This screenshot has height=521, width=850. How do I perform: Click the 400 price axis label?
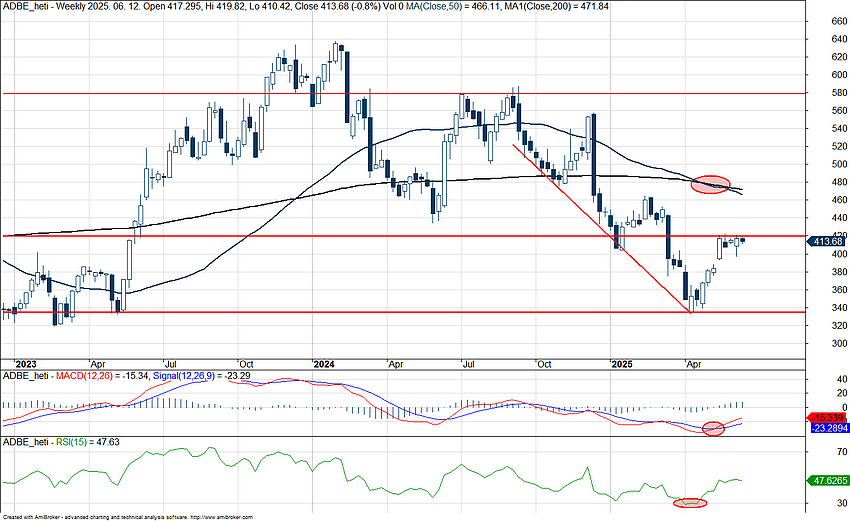tap(839, 254)
